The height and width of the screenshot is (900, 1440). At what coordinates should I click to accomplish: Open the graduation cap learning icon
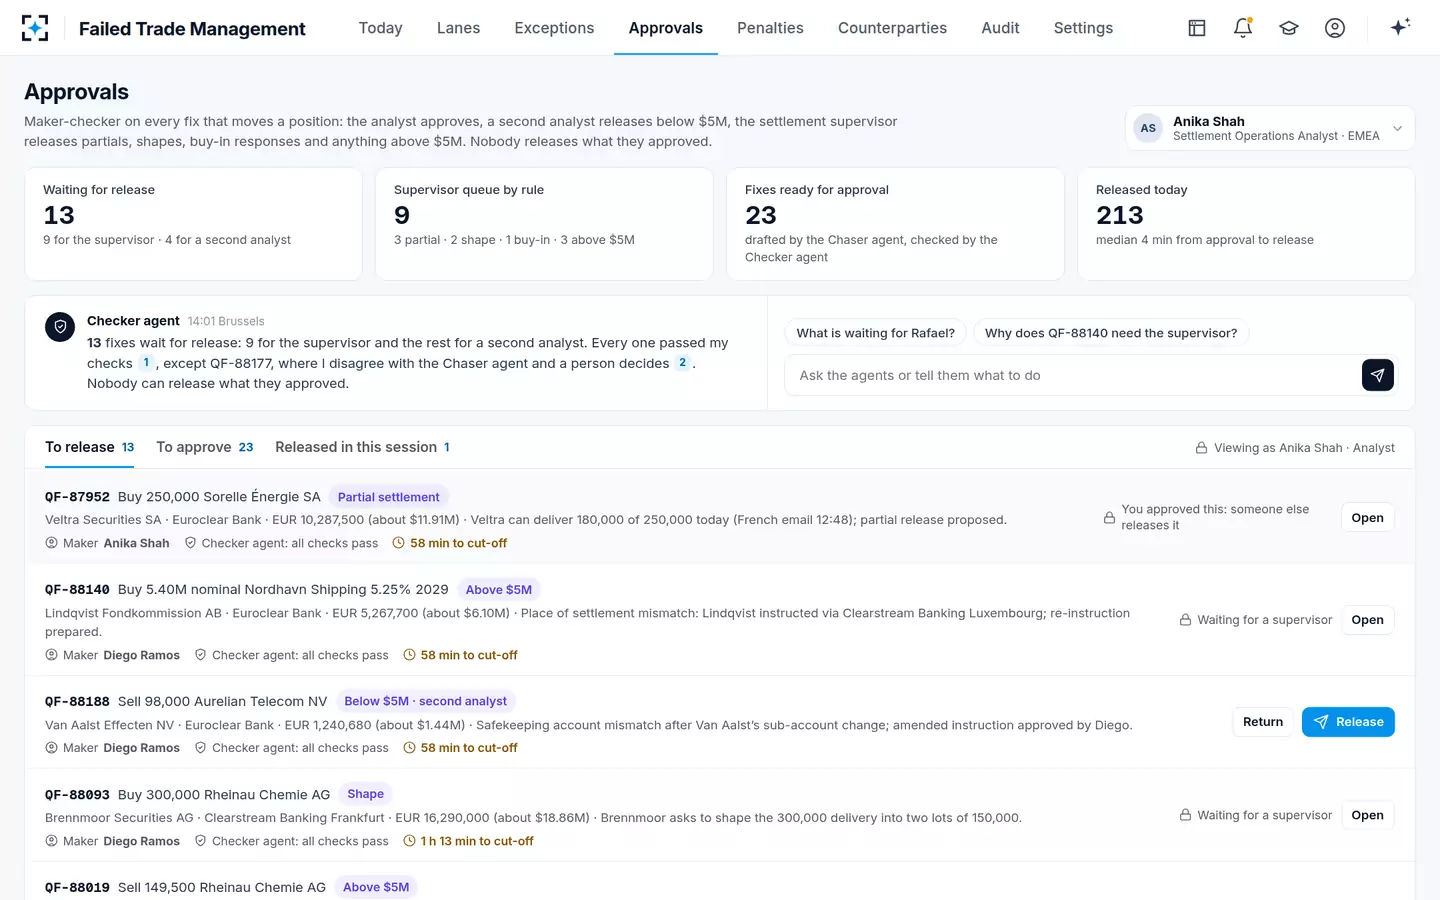(1289, 28)
